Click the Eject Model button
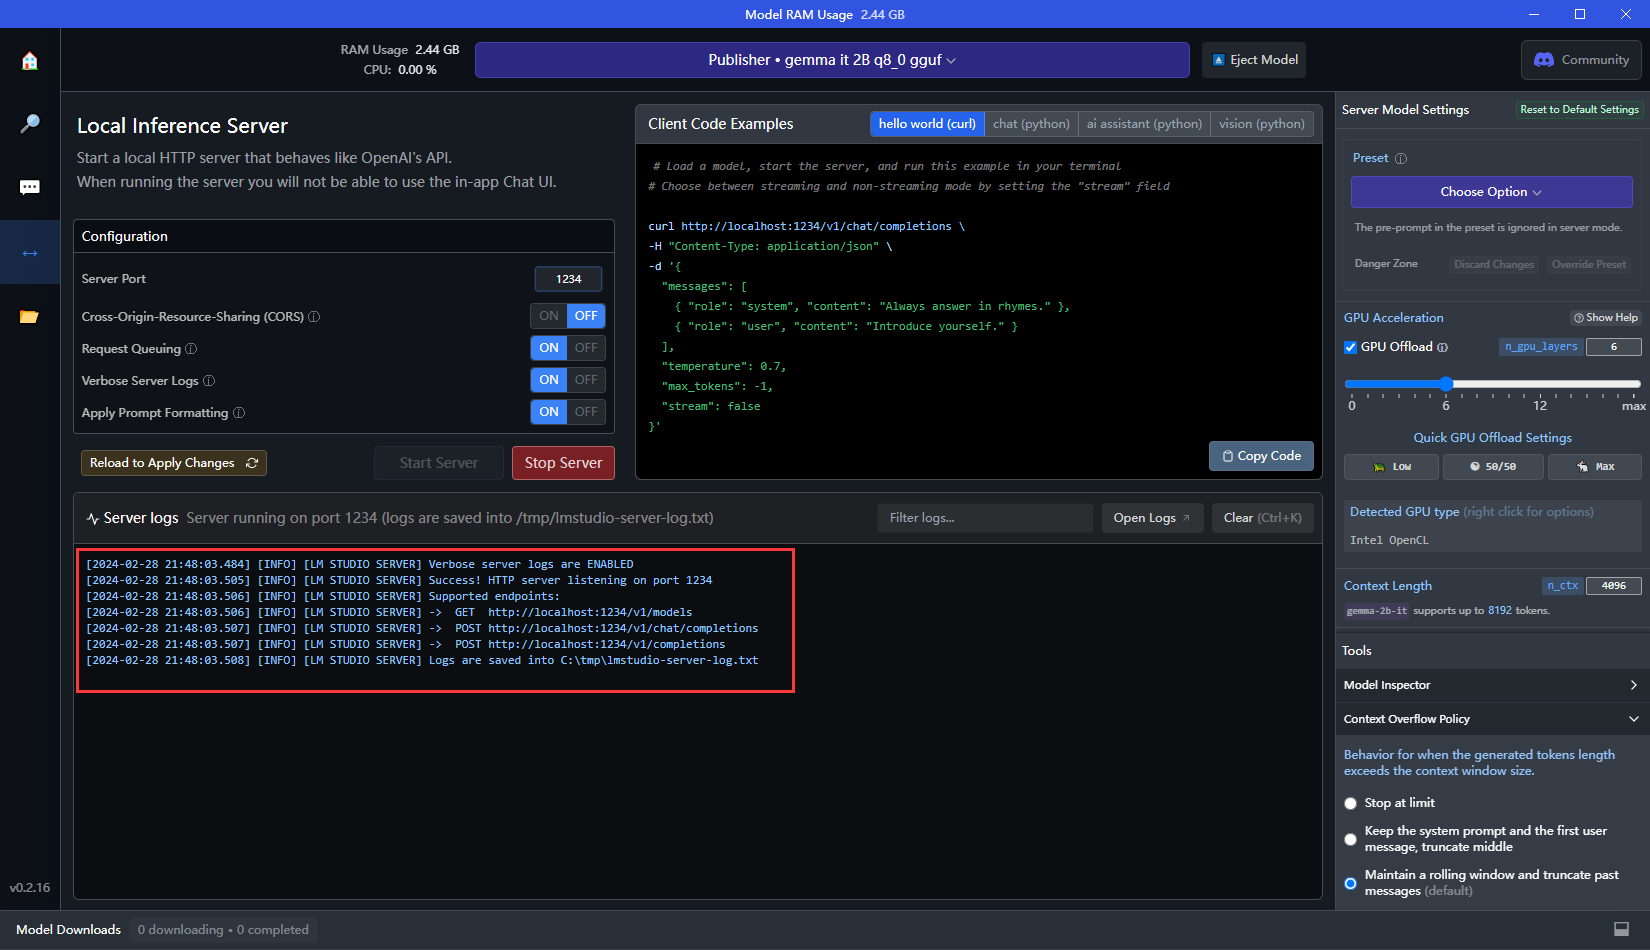Screen dimensions: 1650x950 coord(1255,60)
